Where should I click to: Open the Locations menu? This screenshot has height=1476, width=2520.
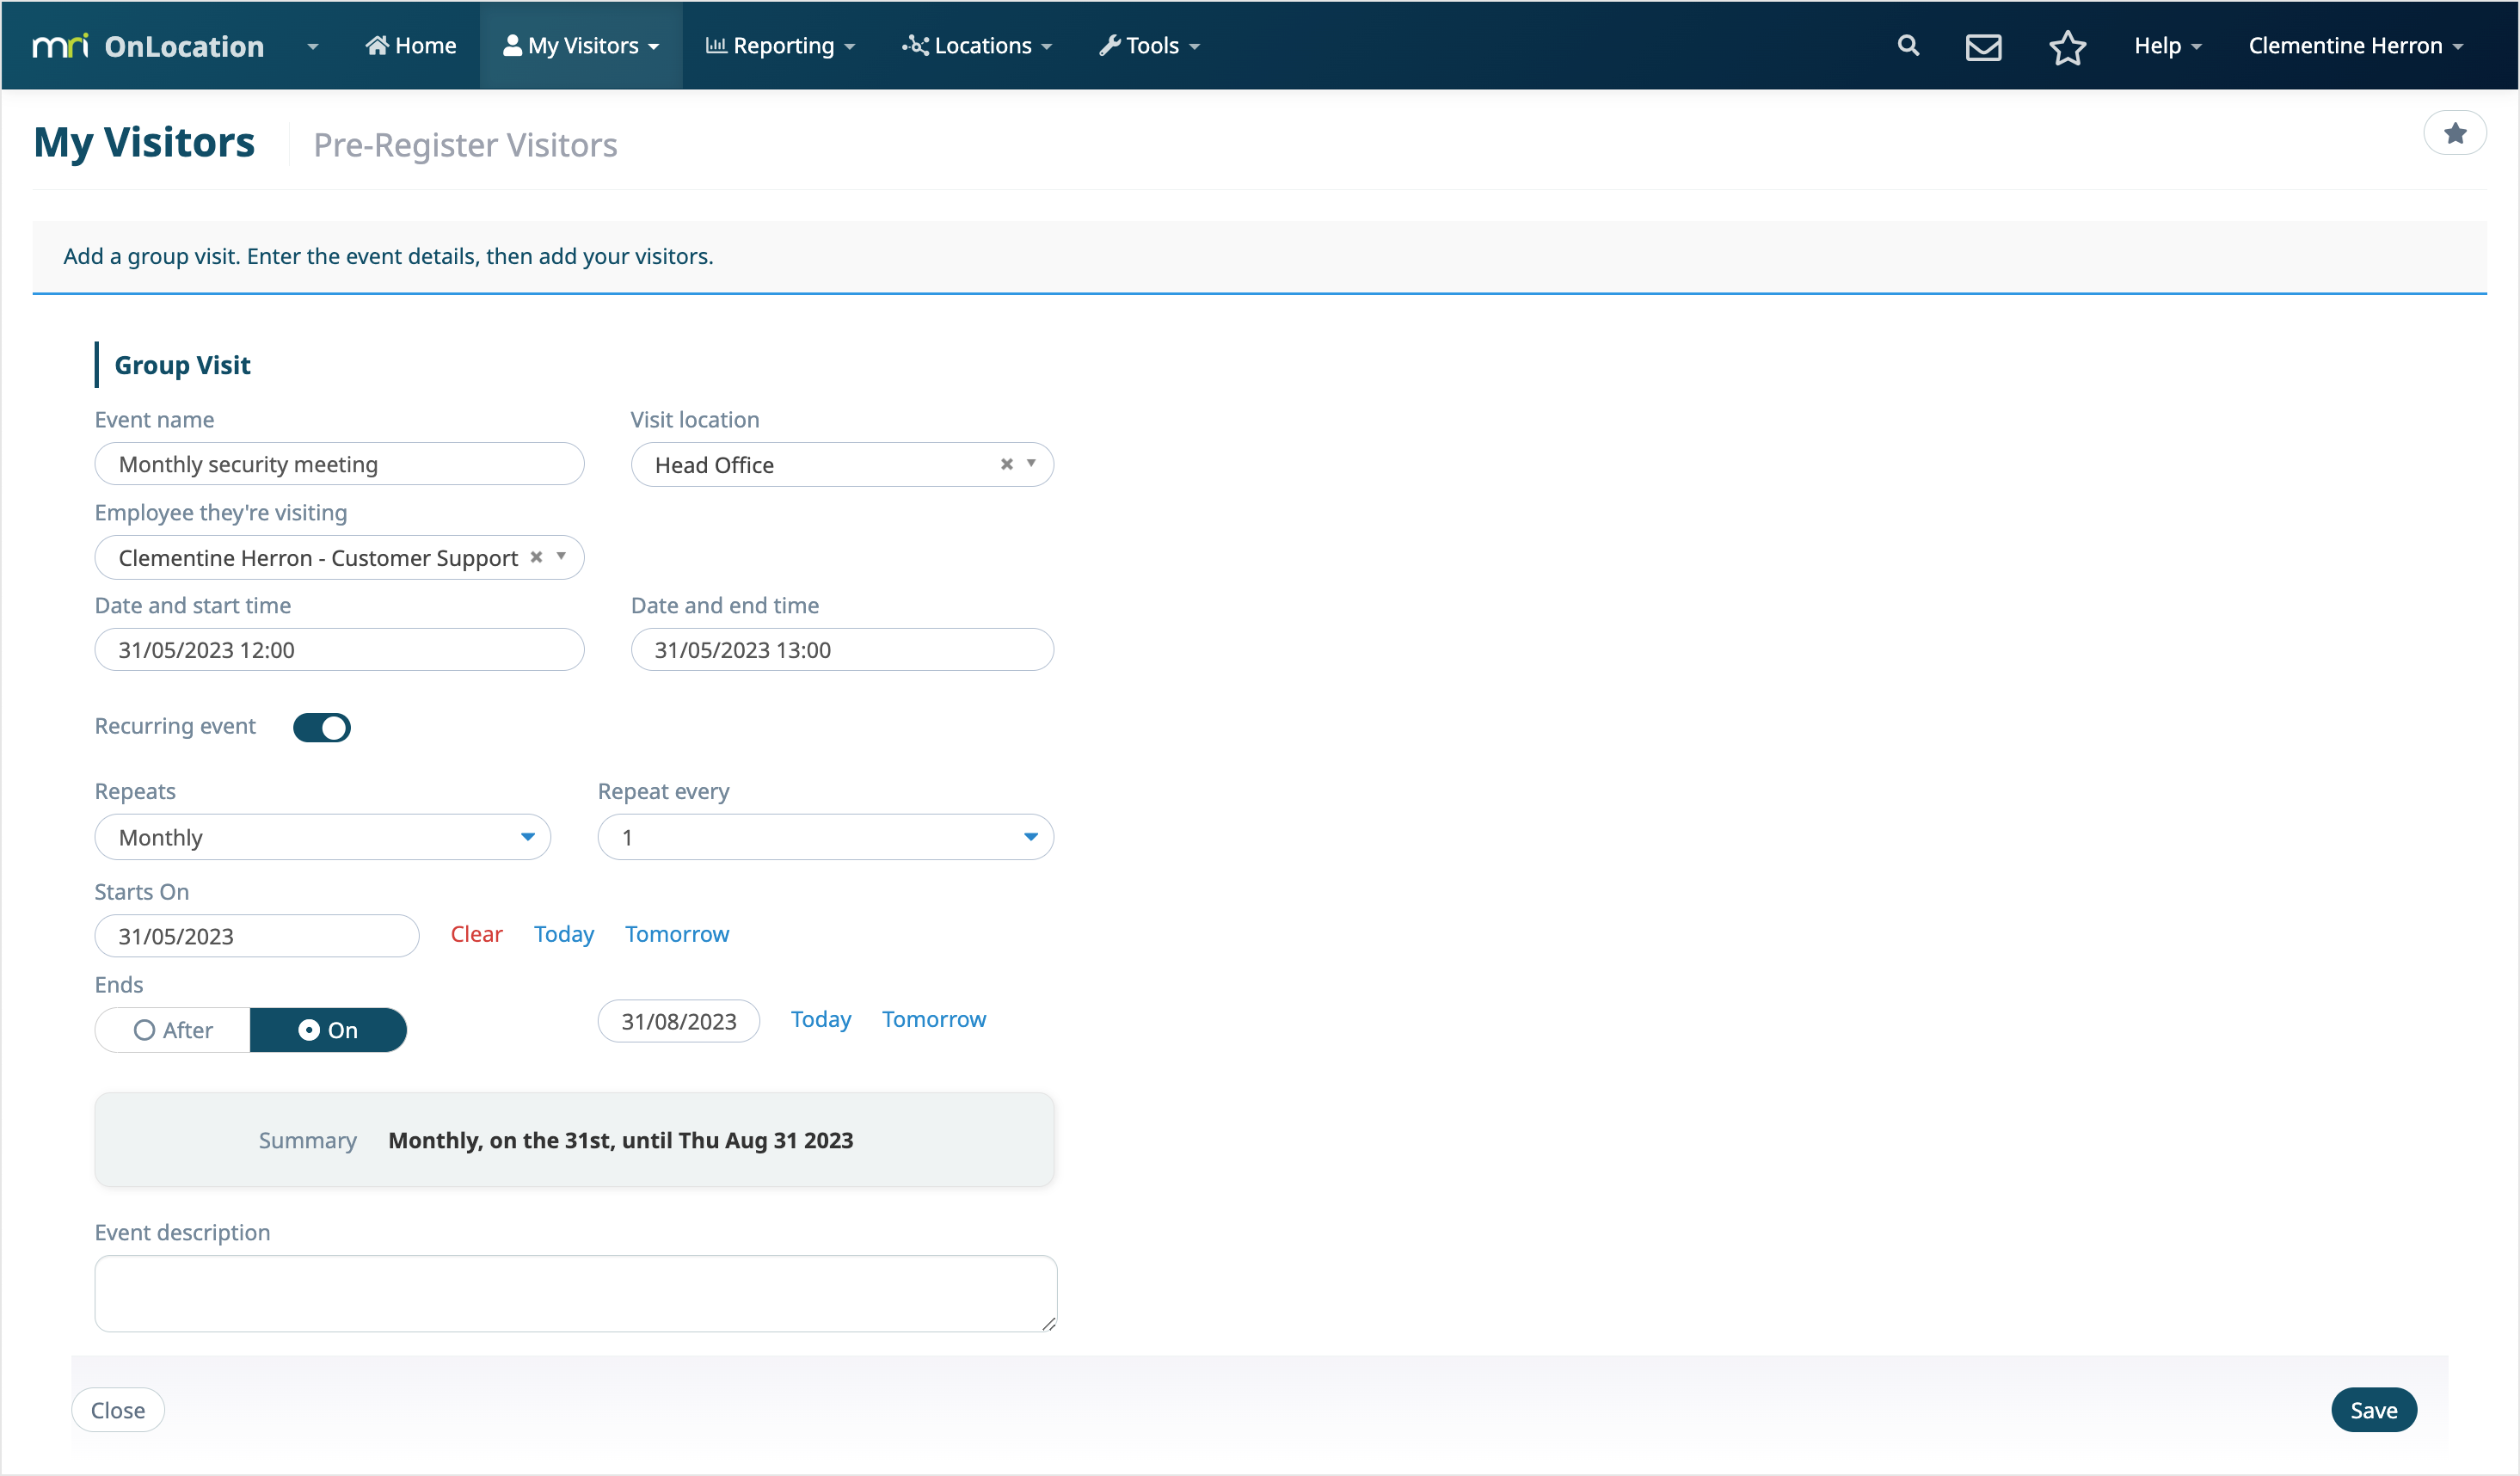(976, 46)
